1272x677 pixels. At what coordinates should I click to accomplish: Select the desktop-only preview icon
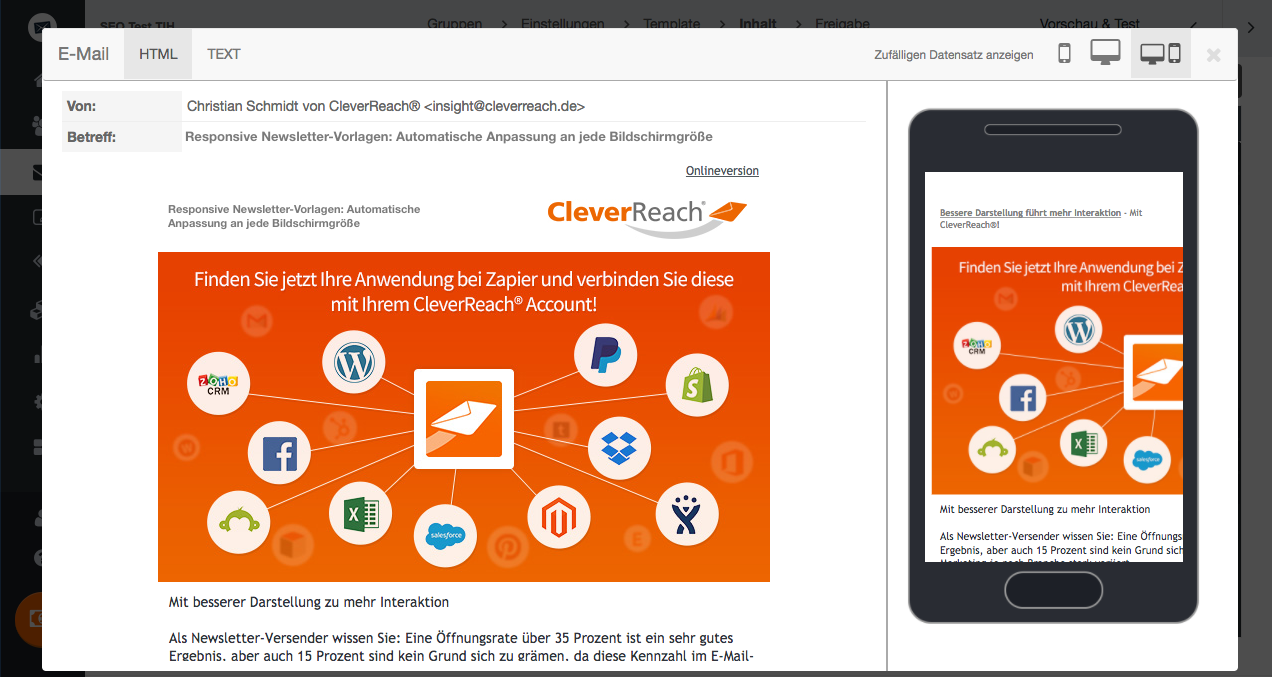[1105, 53]
